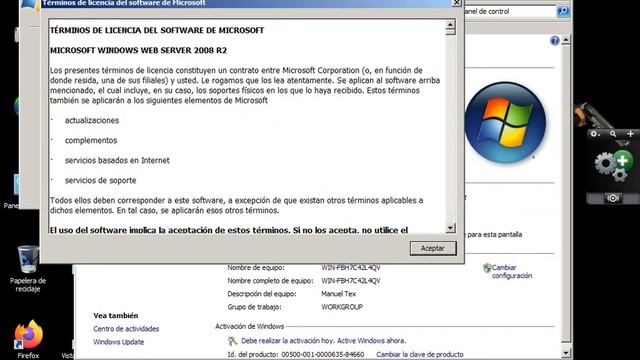This screenshot has width=640, height=360.
Task: Click the system window scroll up arrow
Action: point(566,40)
